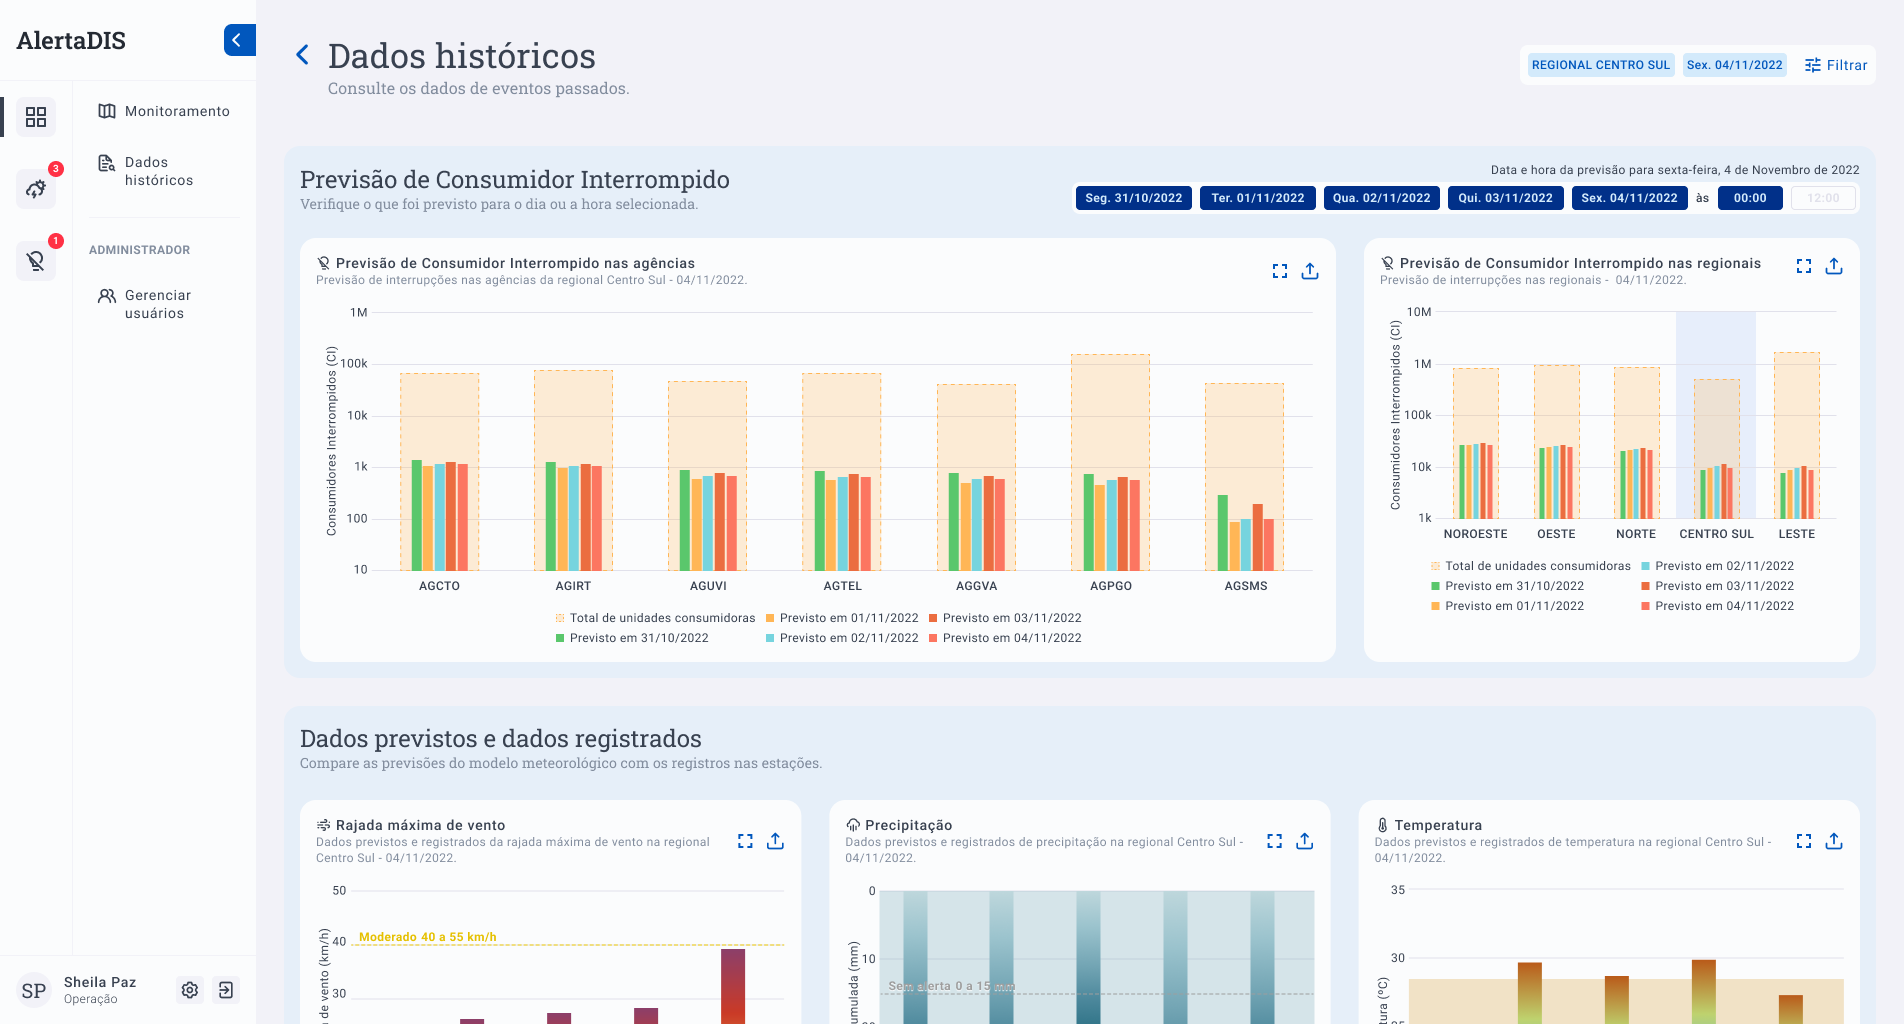This screenshot has width=1904, height=1024.
Task: Expand the Rajada máxima de vento chart
Action: tap(745, 841)
